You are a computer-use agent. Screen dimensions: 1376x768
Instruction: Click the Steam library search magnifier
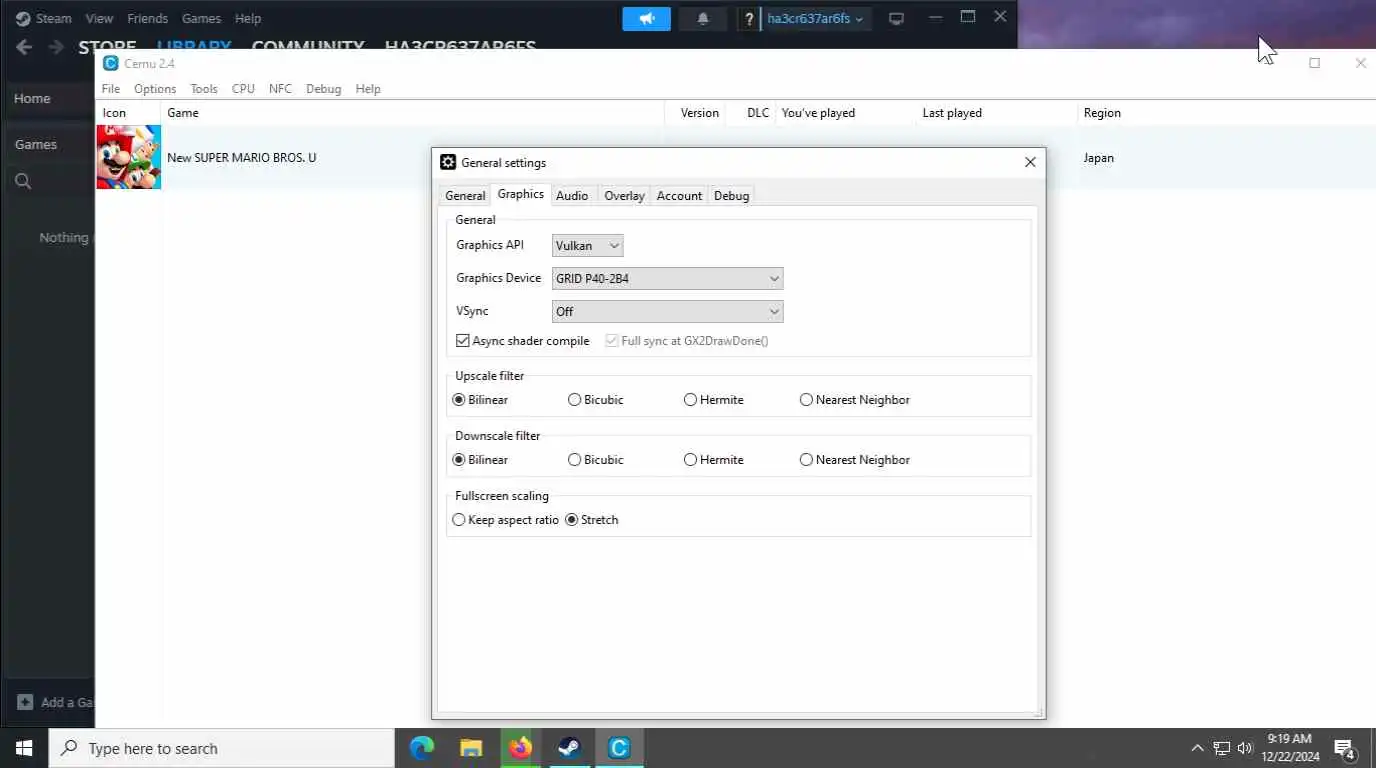(23, 181)
